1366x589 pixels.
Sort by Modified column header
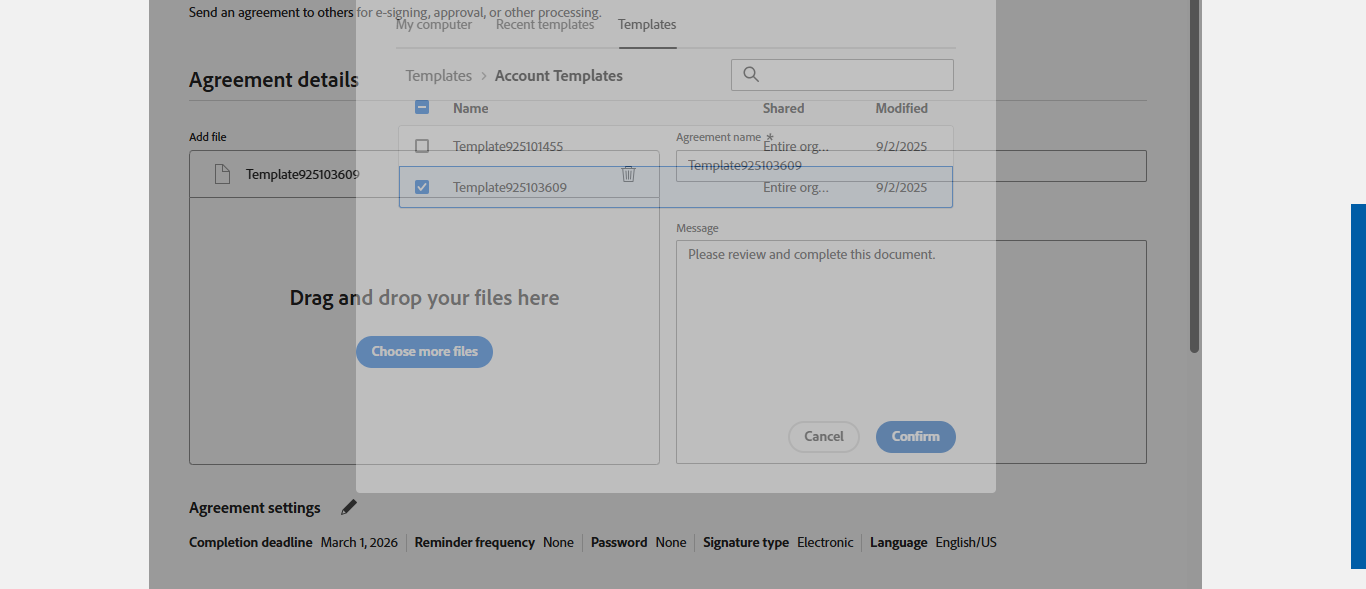click(x=902, y=108)
